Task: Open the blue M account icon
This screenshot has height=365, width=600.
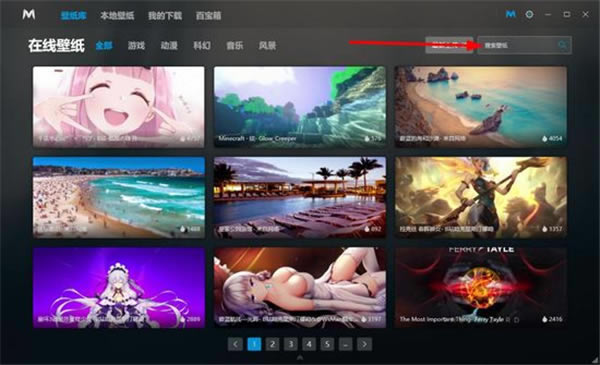Action: pos(510,15)
